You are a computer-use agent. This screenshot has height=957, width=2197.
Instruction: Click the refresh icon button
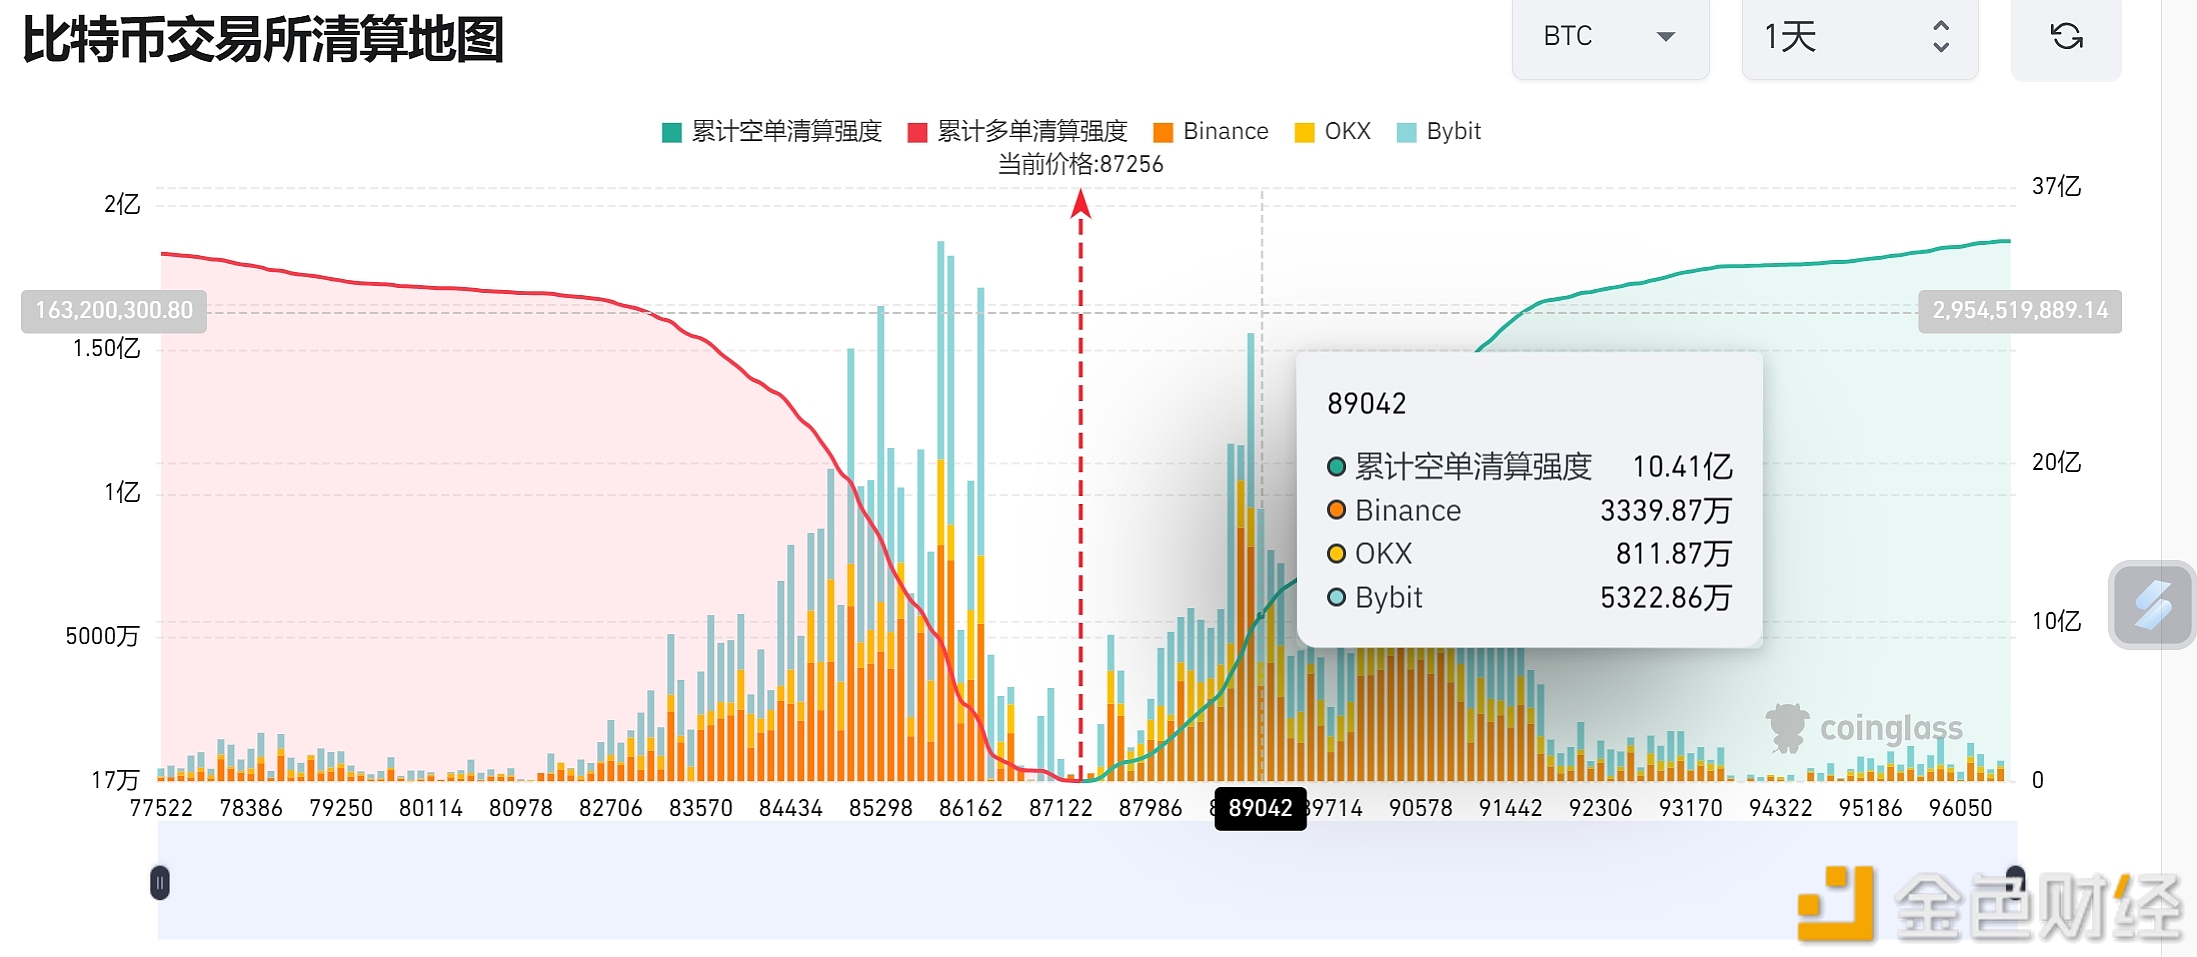pos(2066,38)
